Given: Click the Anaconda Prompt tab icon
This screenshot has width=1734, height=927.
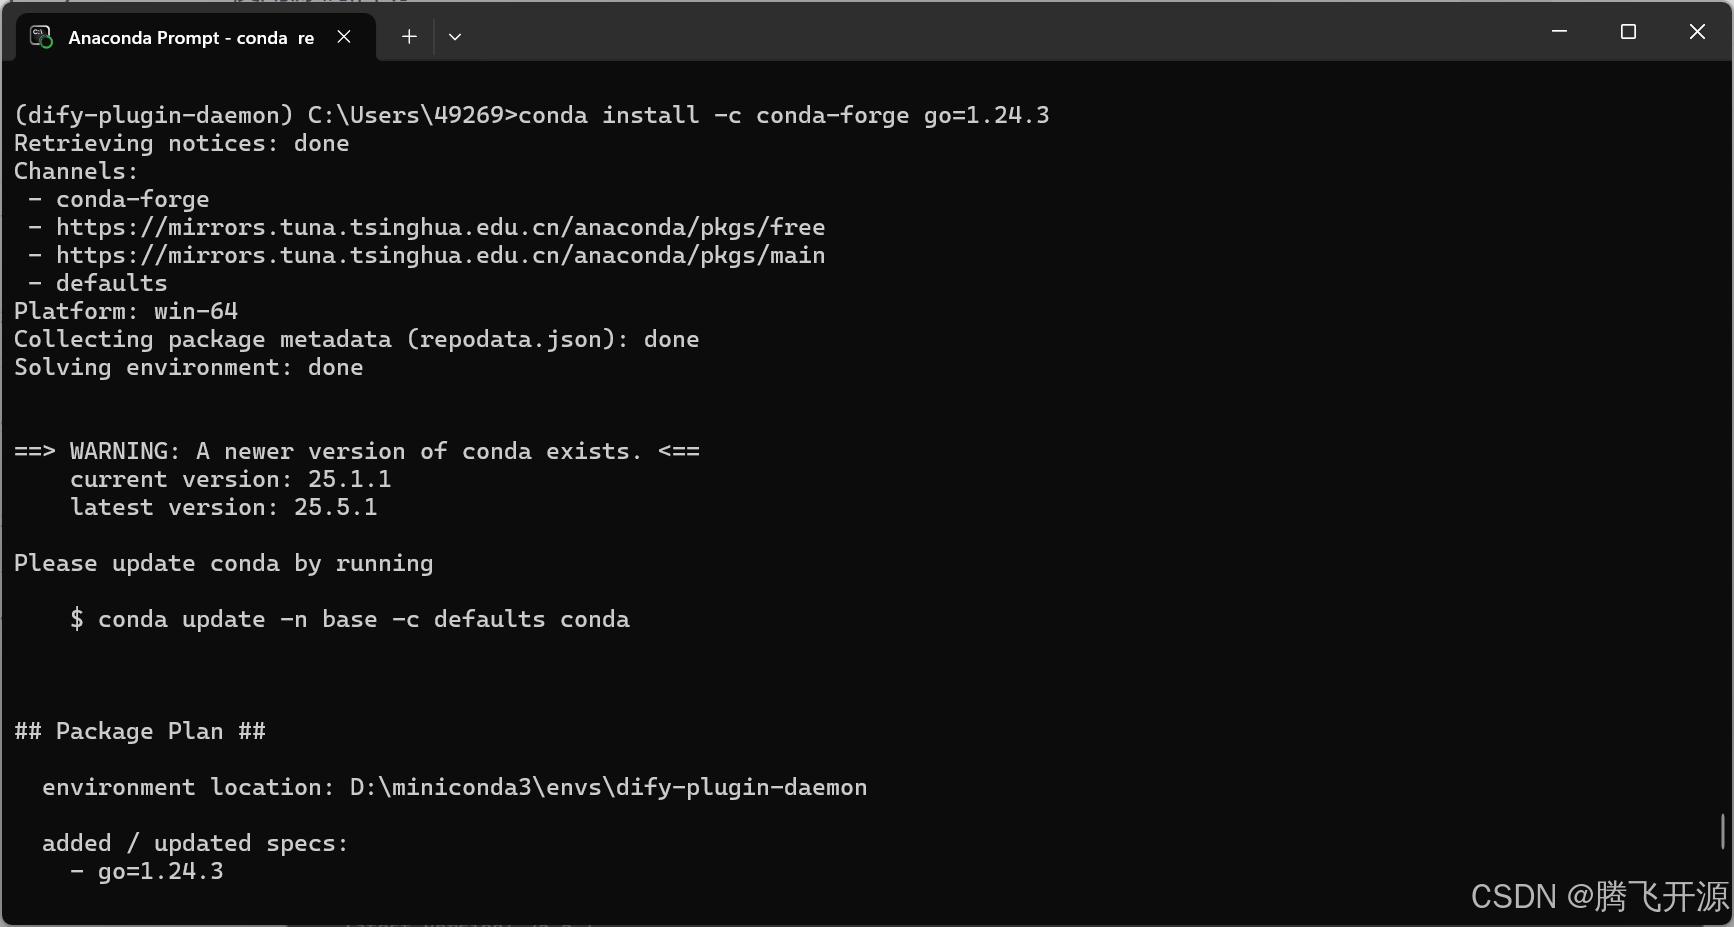Looking at the screenshot, I should coord(40,37).
